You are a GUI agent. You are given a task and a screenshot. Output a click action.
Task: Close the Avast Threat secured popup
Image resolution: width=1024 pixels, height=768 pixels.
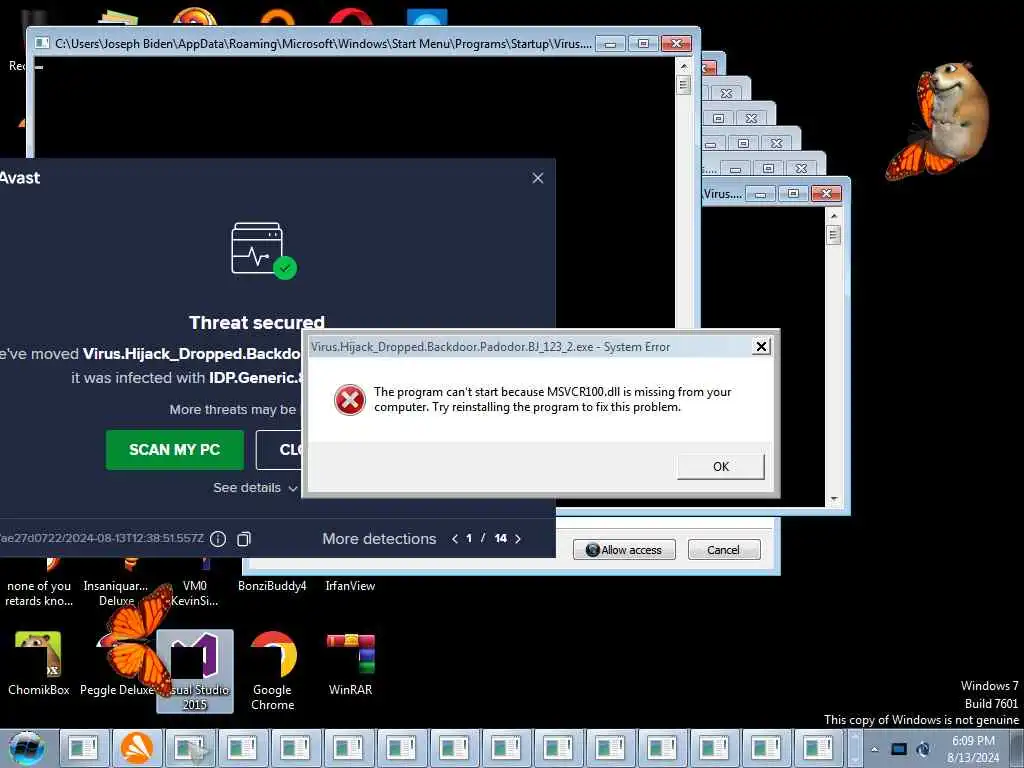coord(537,178)
